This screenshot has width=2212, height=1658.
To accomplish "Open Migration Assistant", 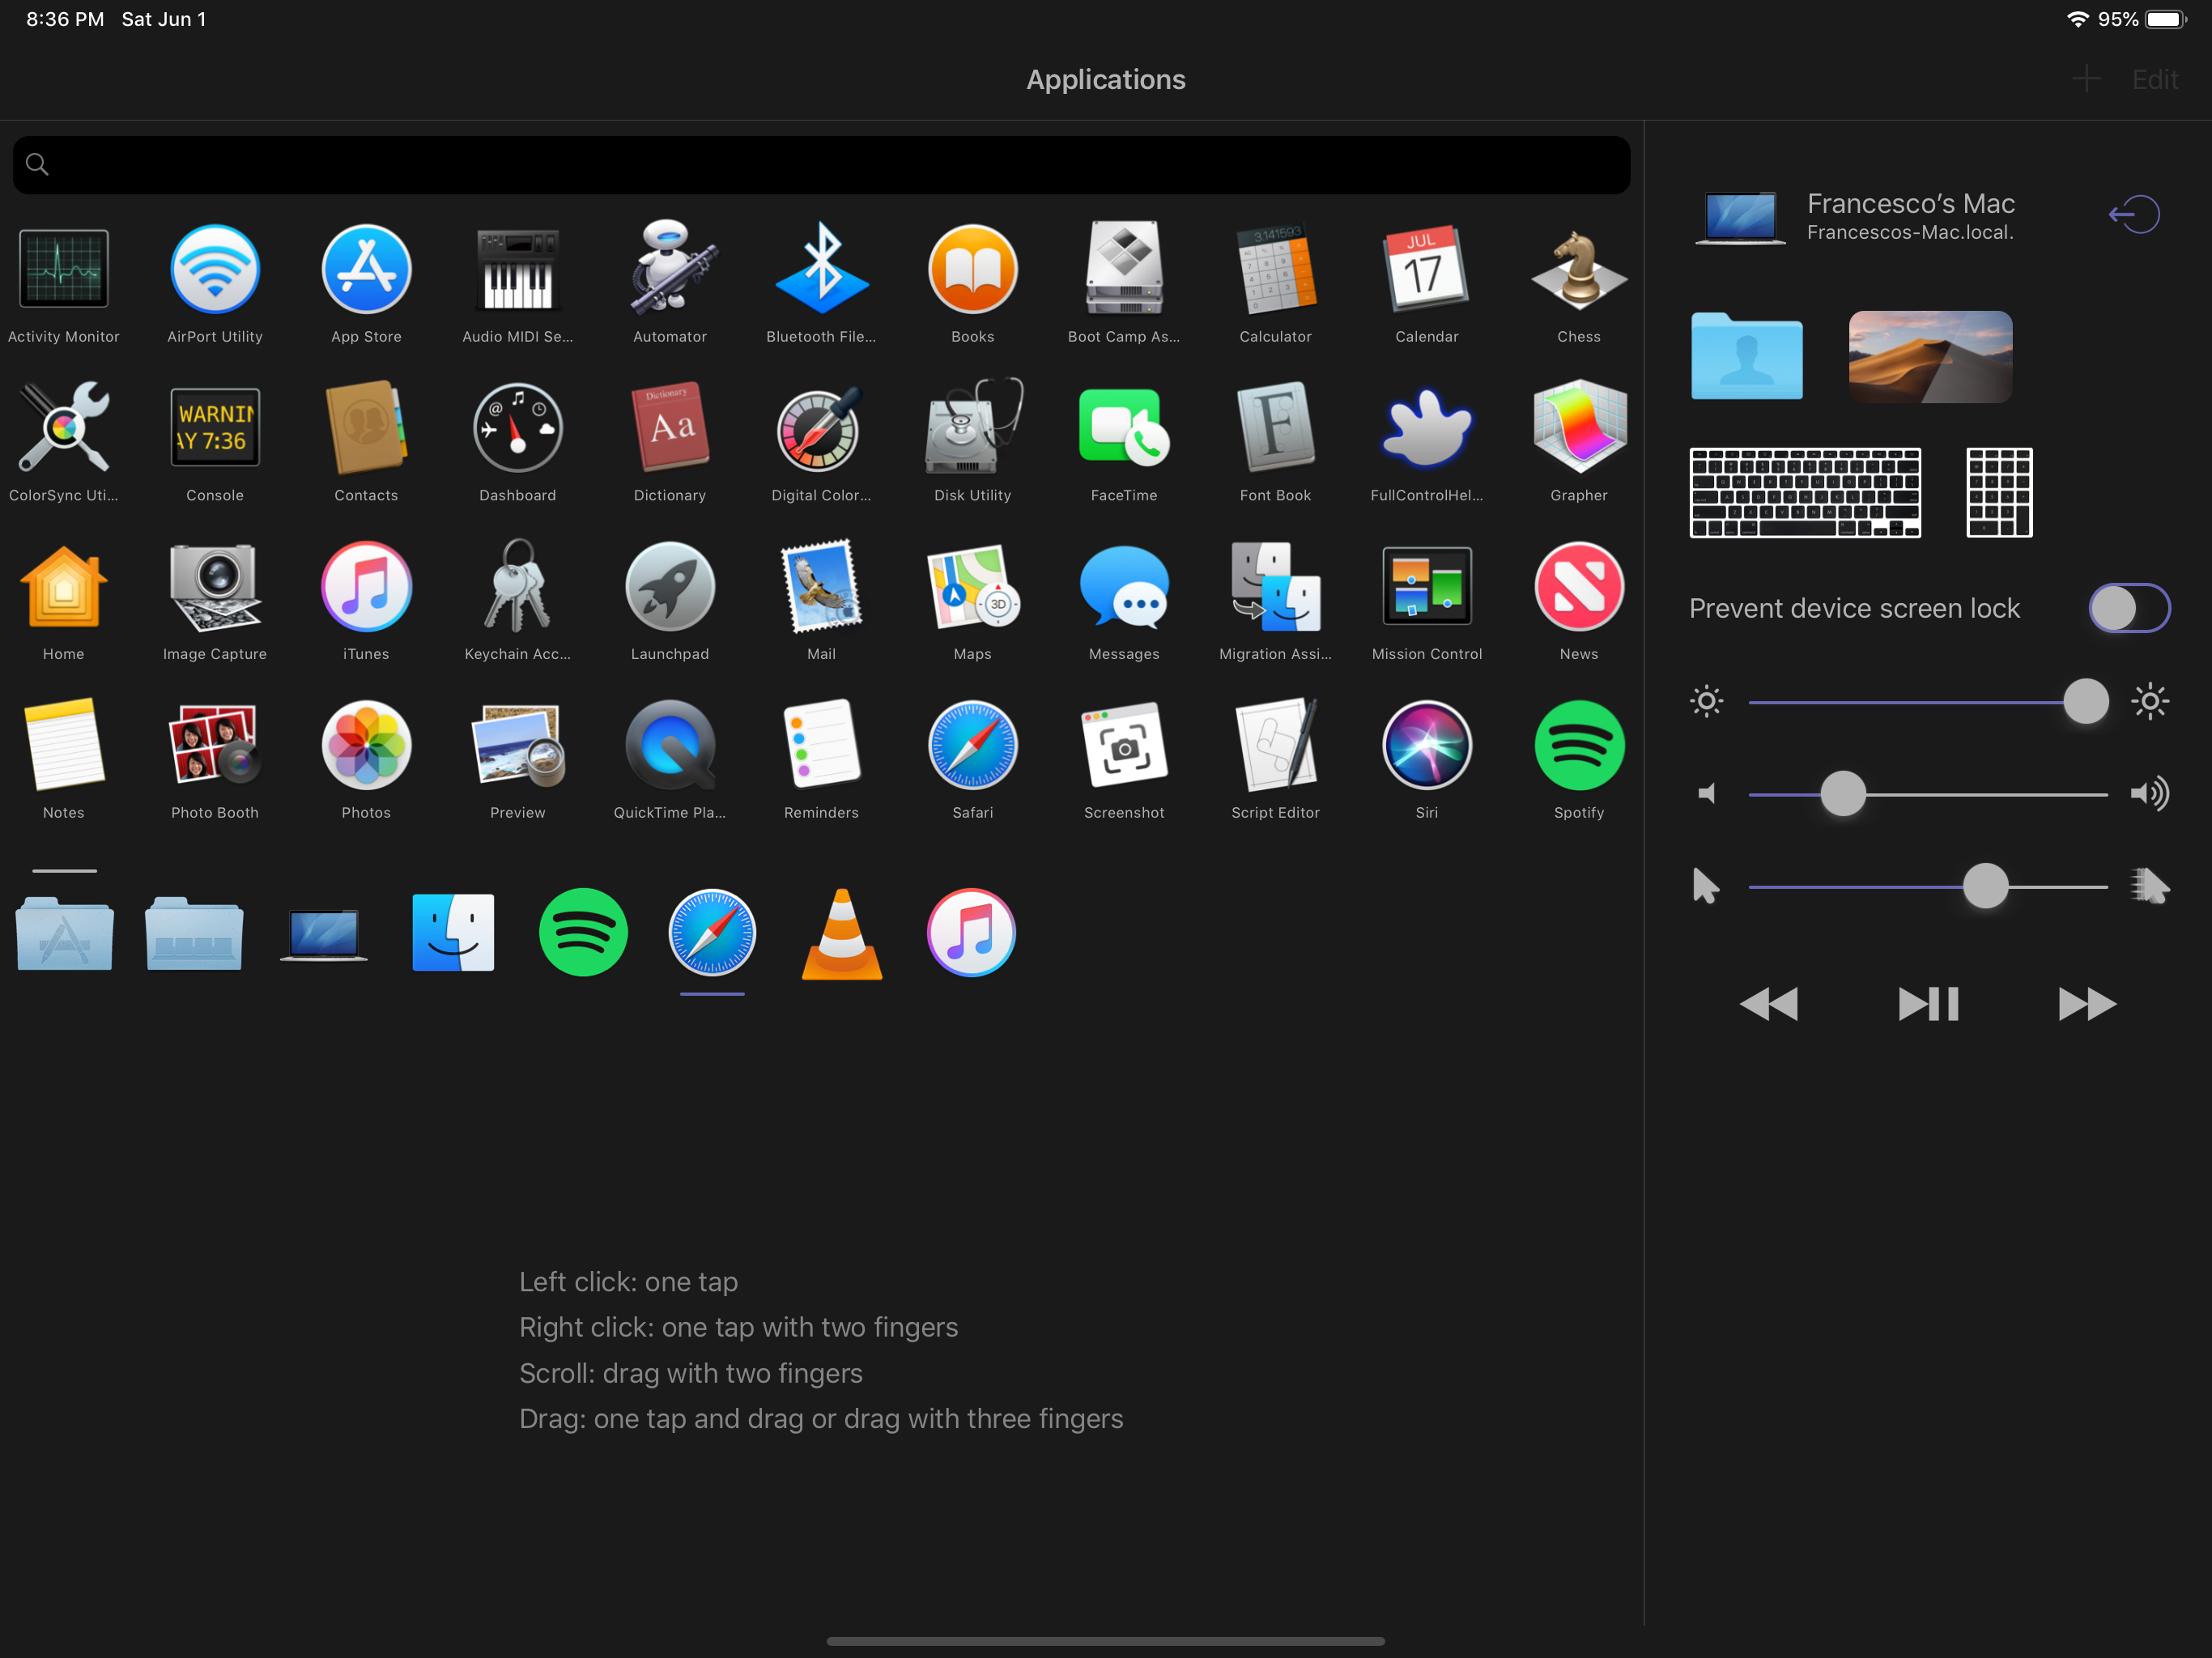I will click(x=1276, y=587).
